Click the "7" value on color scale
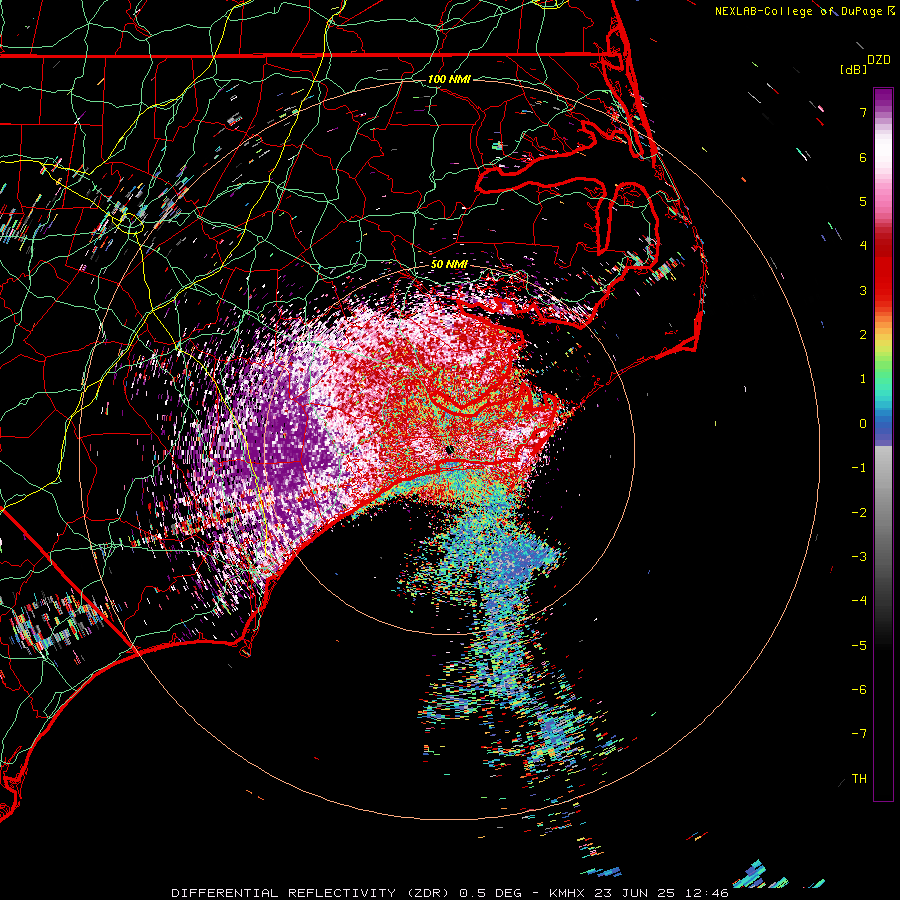The height and width of the screenshot is (900, 900). click(863, 112)
